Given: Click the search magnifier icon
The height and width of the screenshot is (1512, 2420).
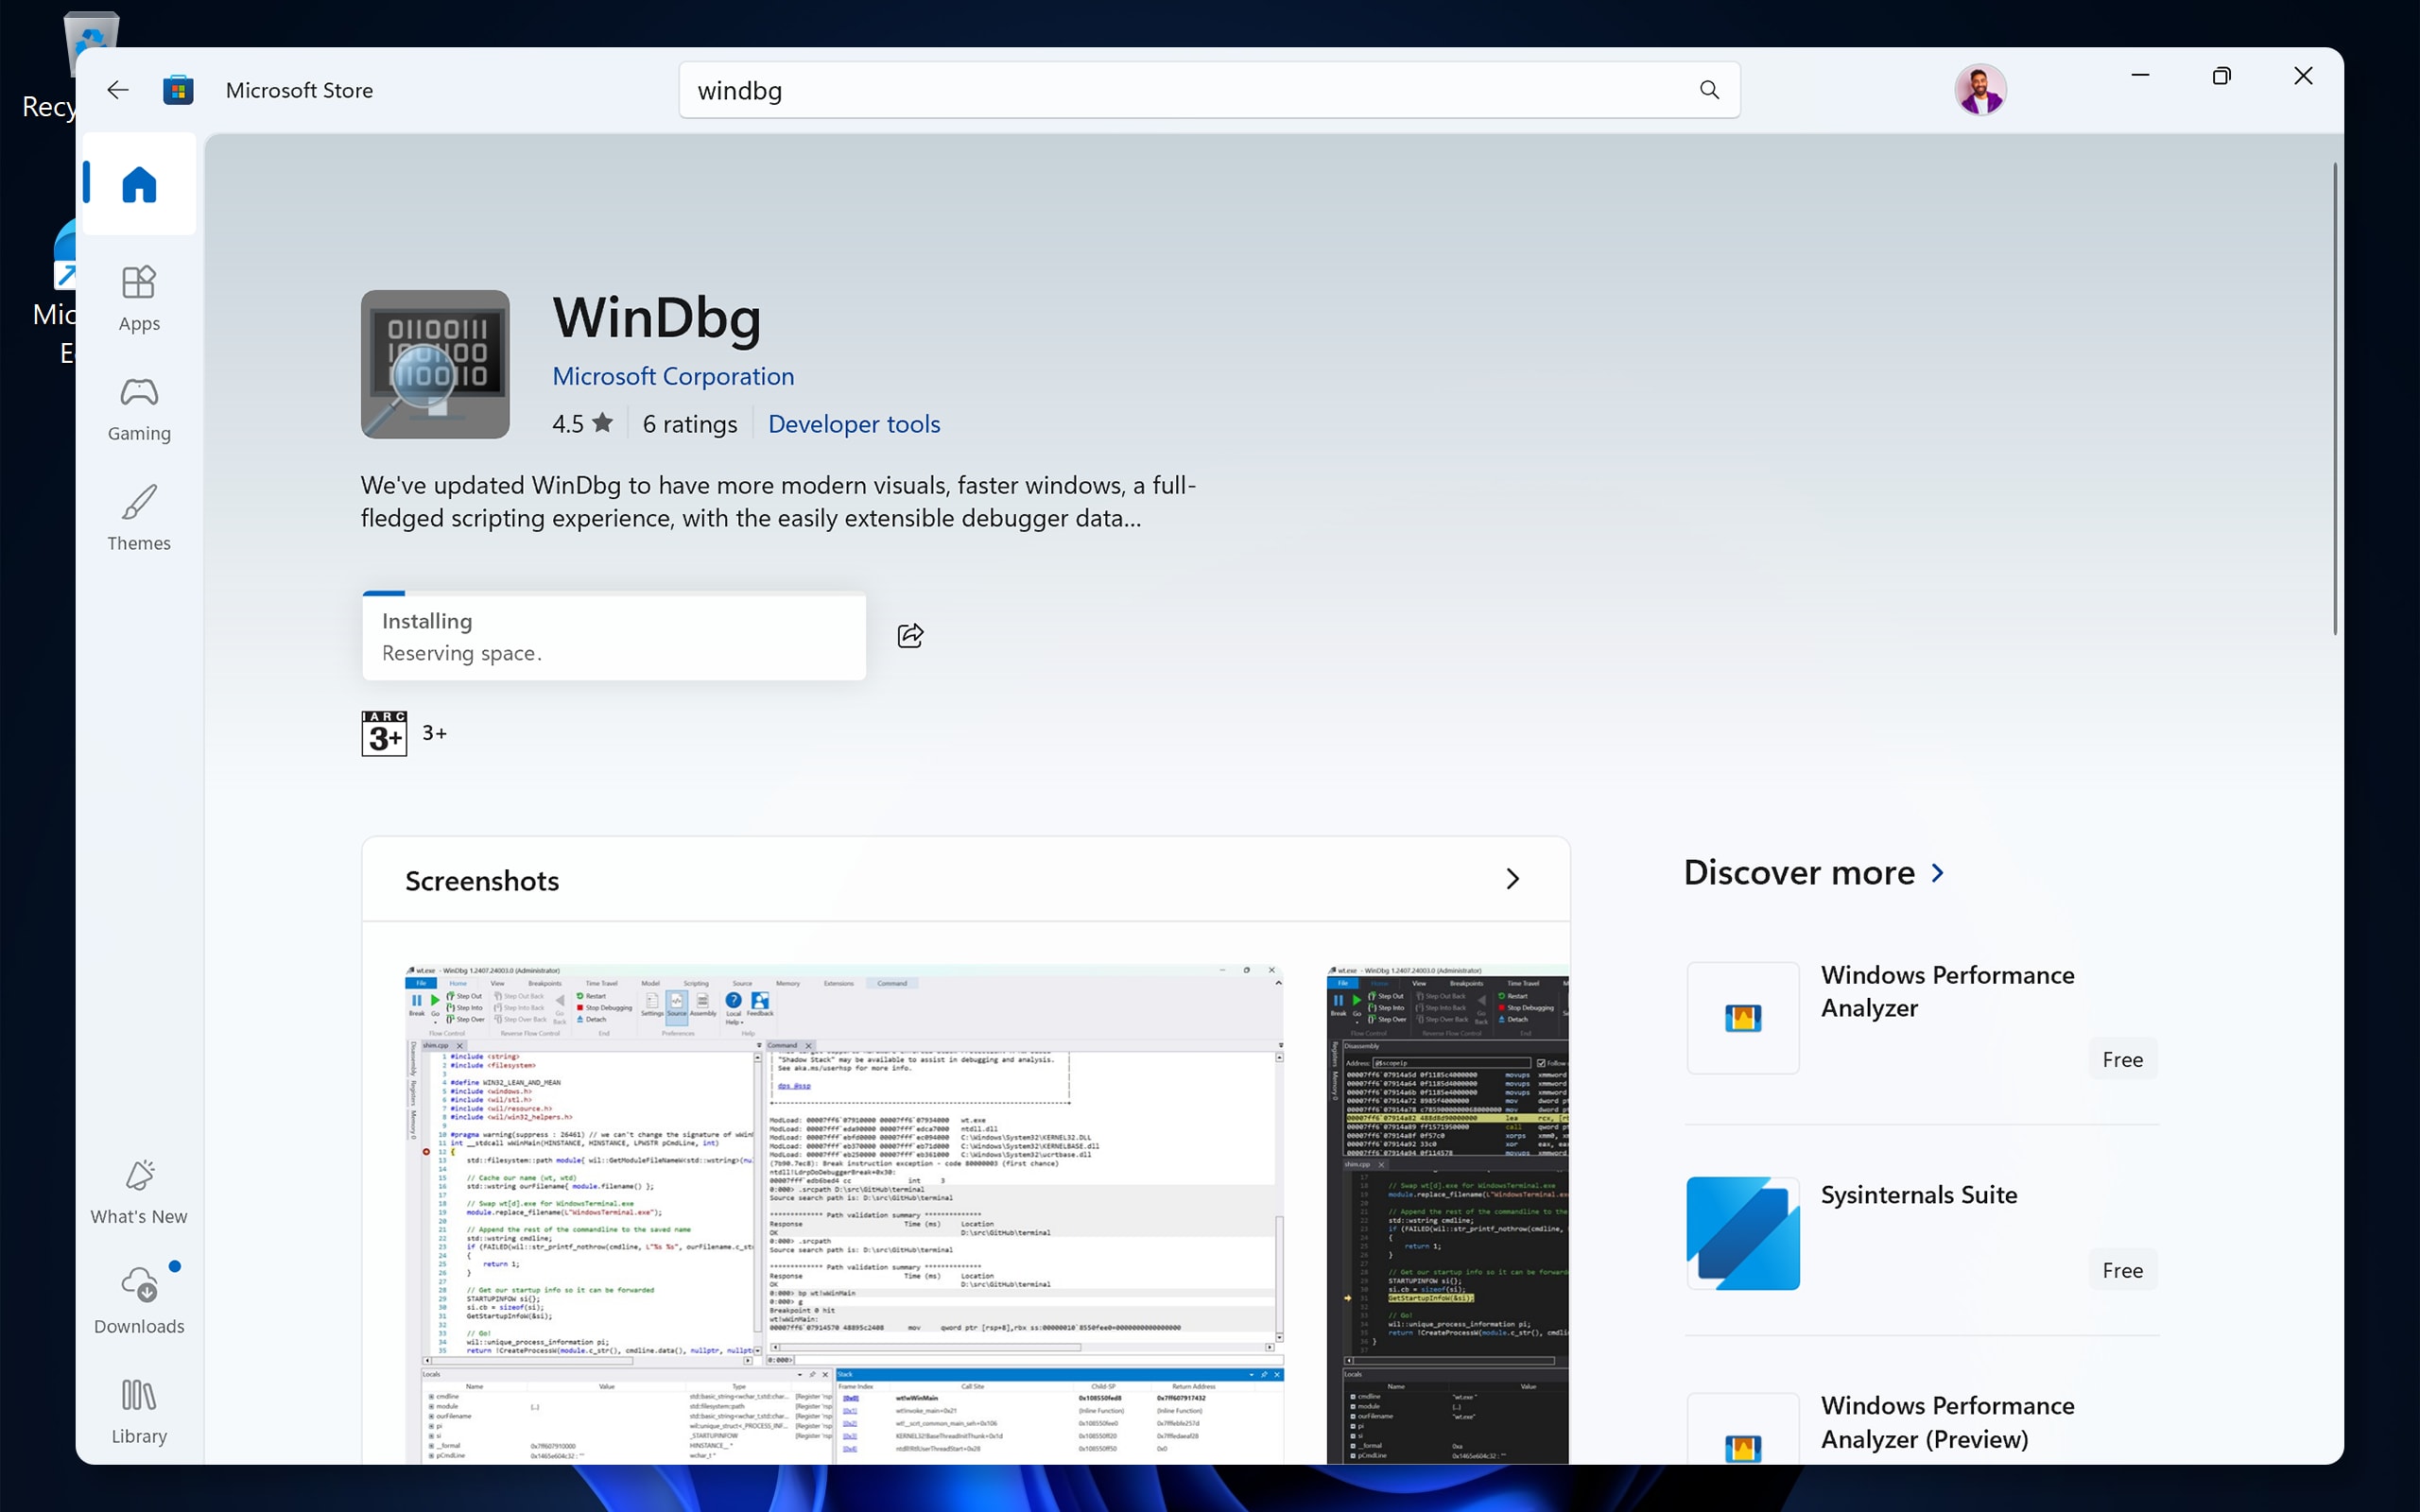Looking at the screenshot, I should [x=1709, y=90].
